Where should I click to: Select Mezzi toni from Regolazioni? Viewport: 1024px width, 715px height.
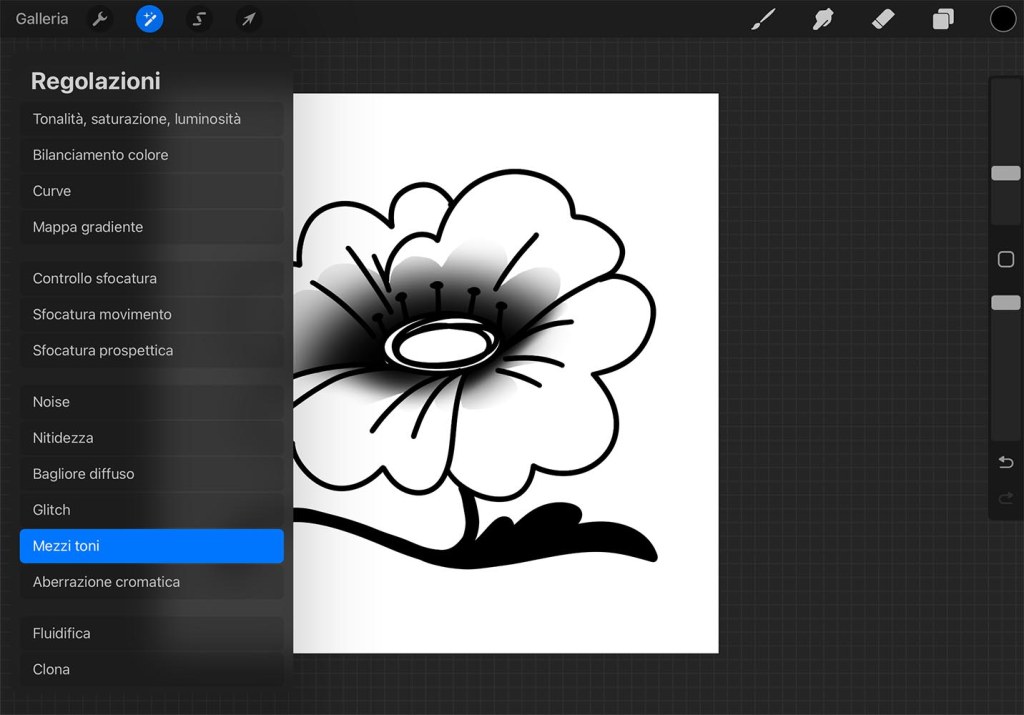click(151, 546)
